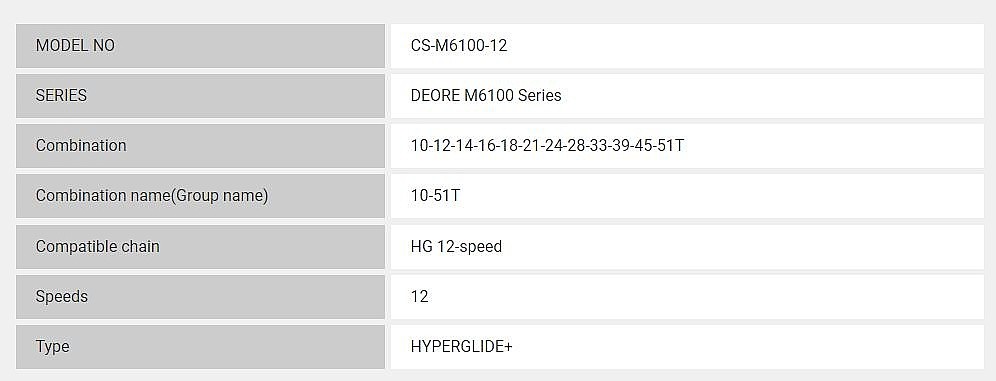This screenshot has height=381, width=996.
Task: Click the Type label cell
Action: [200, 347]
